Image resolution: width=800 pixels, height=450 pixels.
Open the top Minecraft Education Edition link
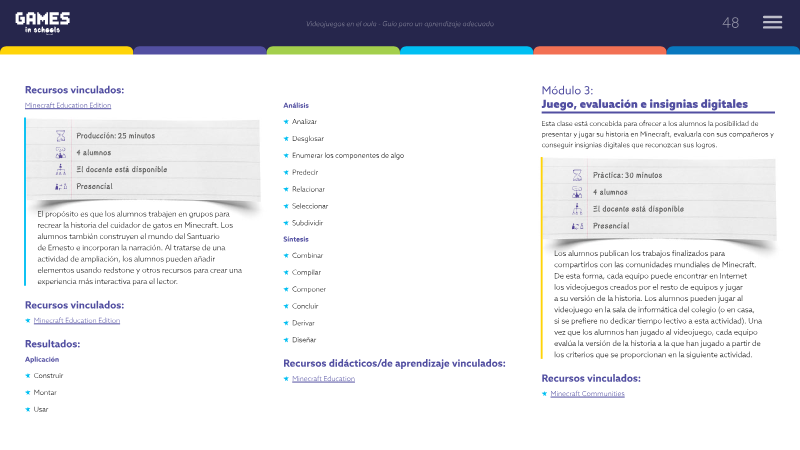tap(68, 105)
